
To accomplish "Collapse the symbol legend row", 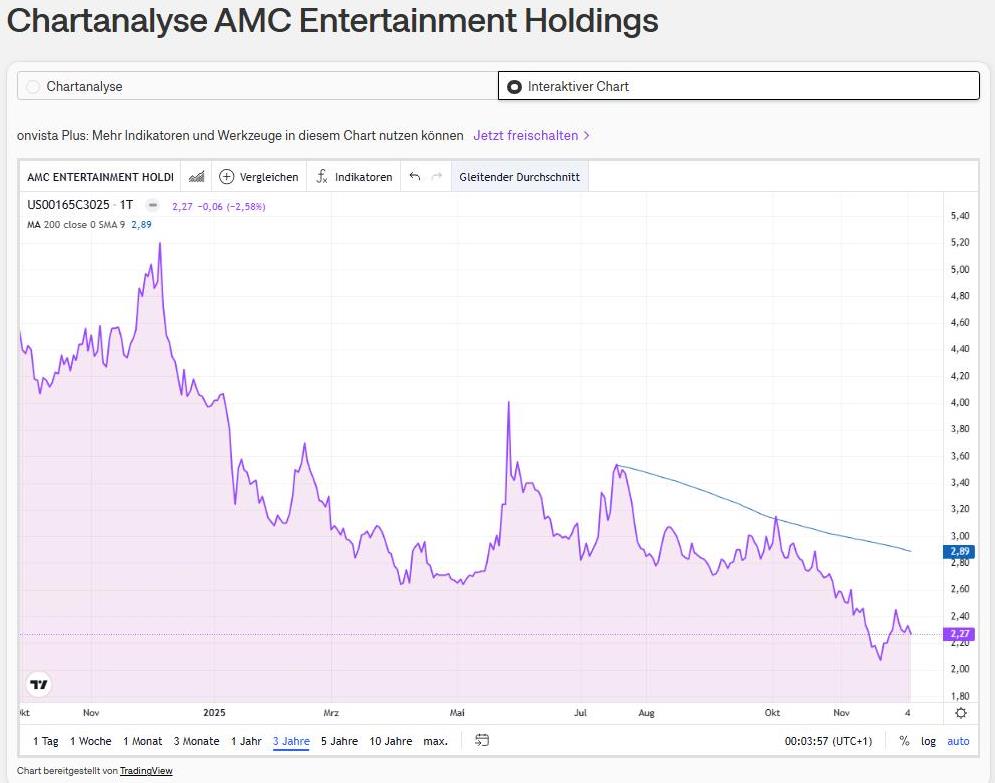I will pos(152,204).
